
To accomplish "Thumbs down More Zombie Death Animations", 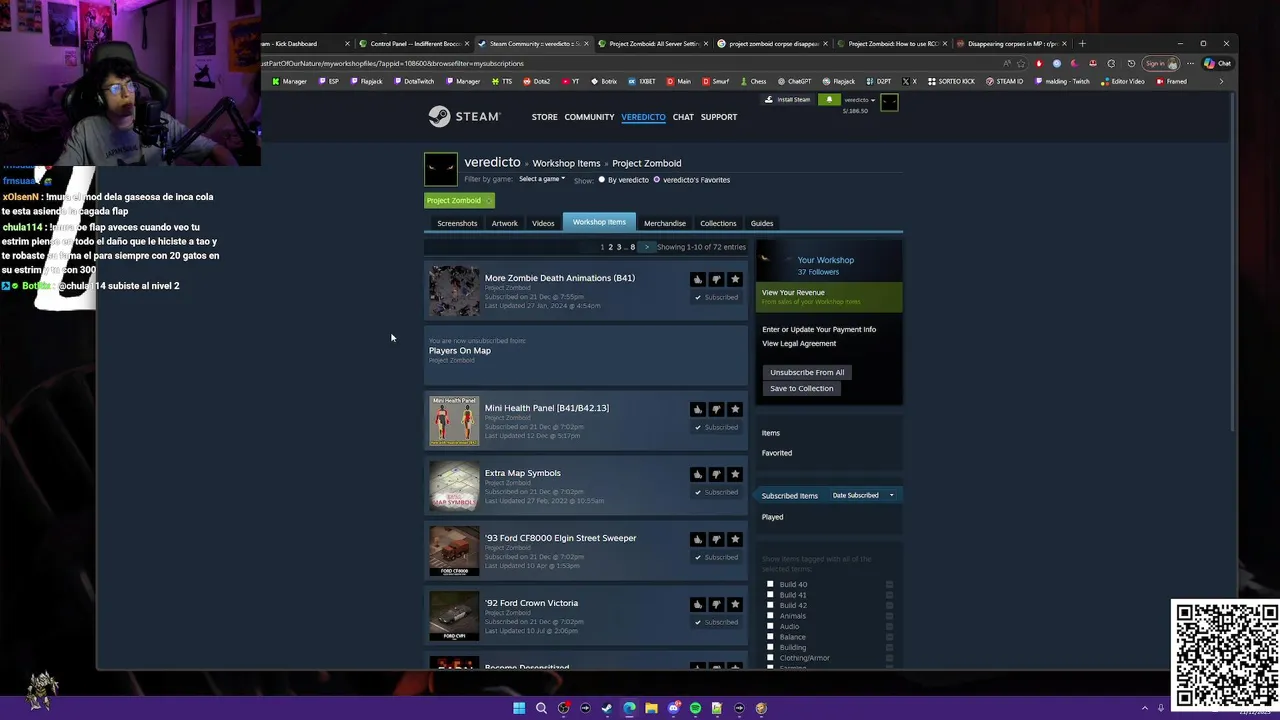I will (716, 279).
